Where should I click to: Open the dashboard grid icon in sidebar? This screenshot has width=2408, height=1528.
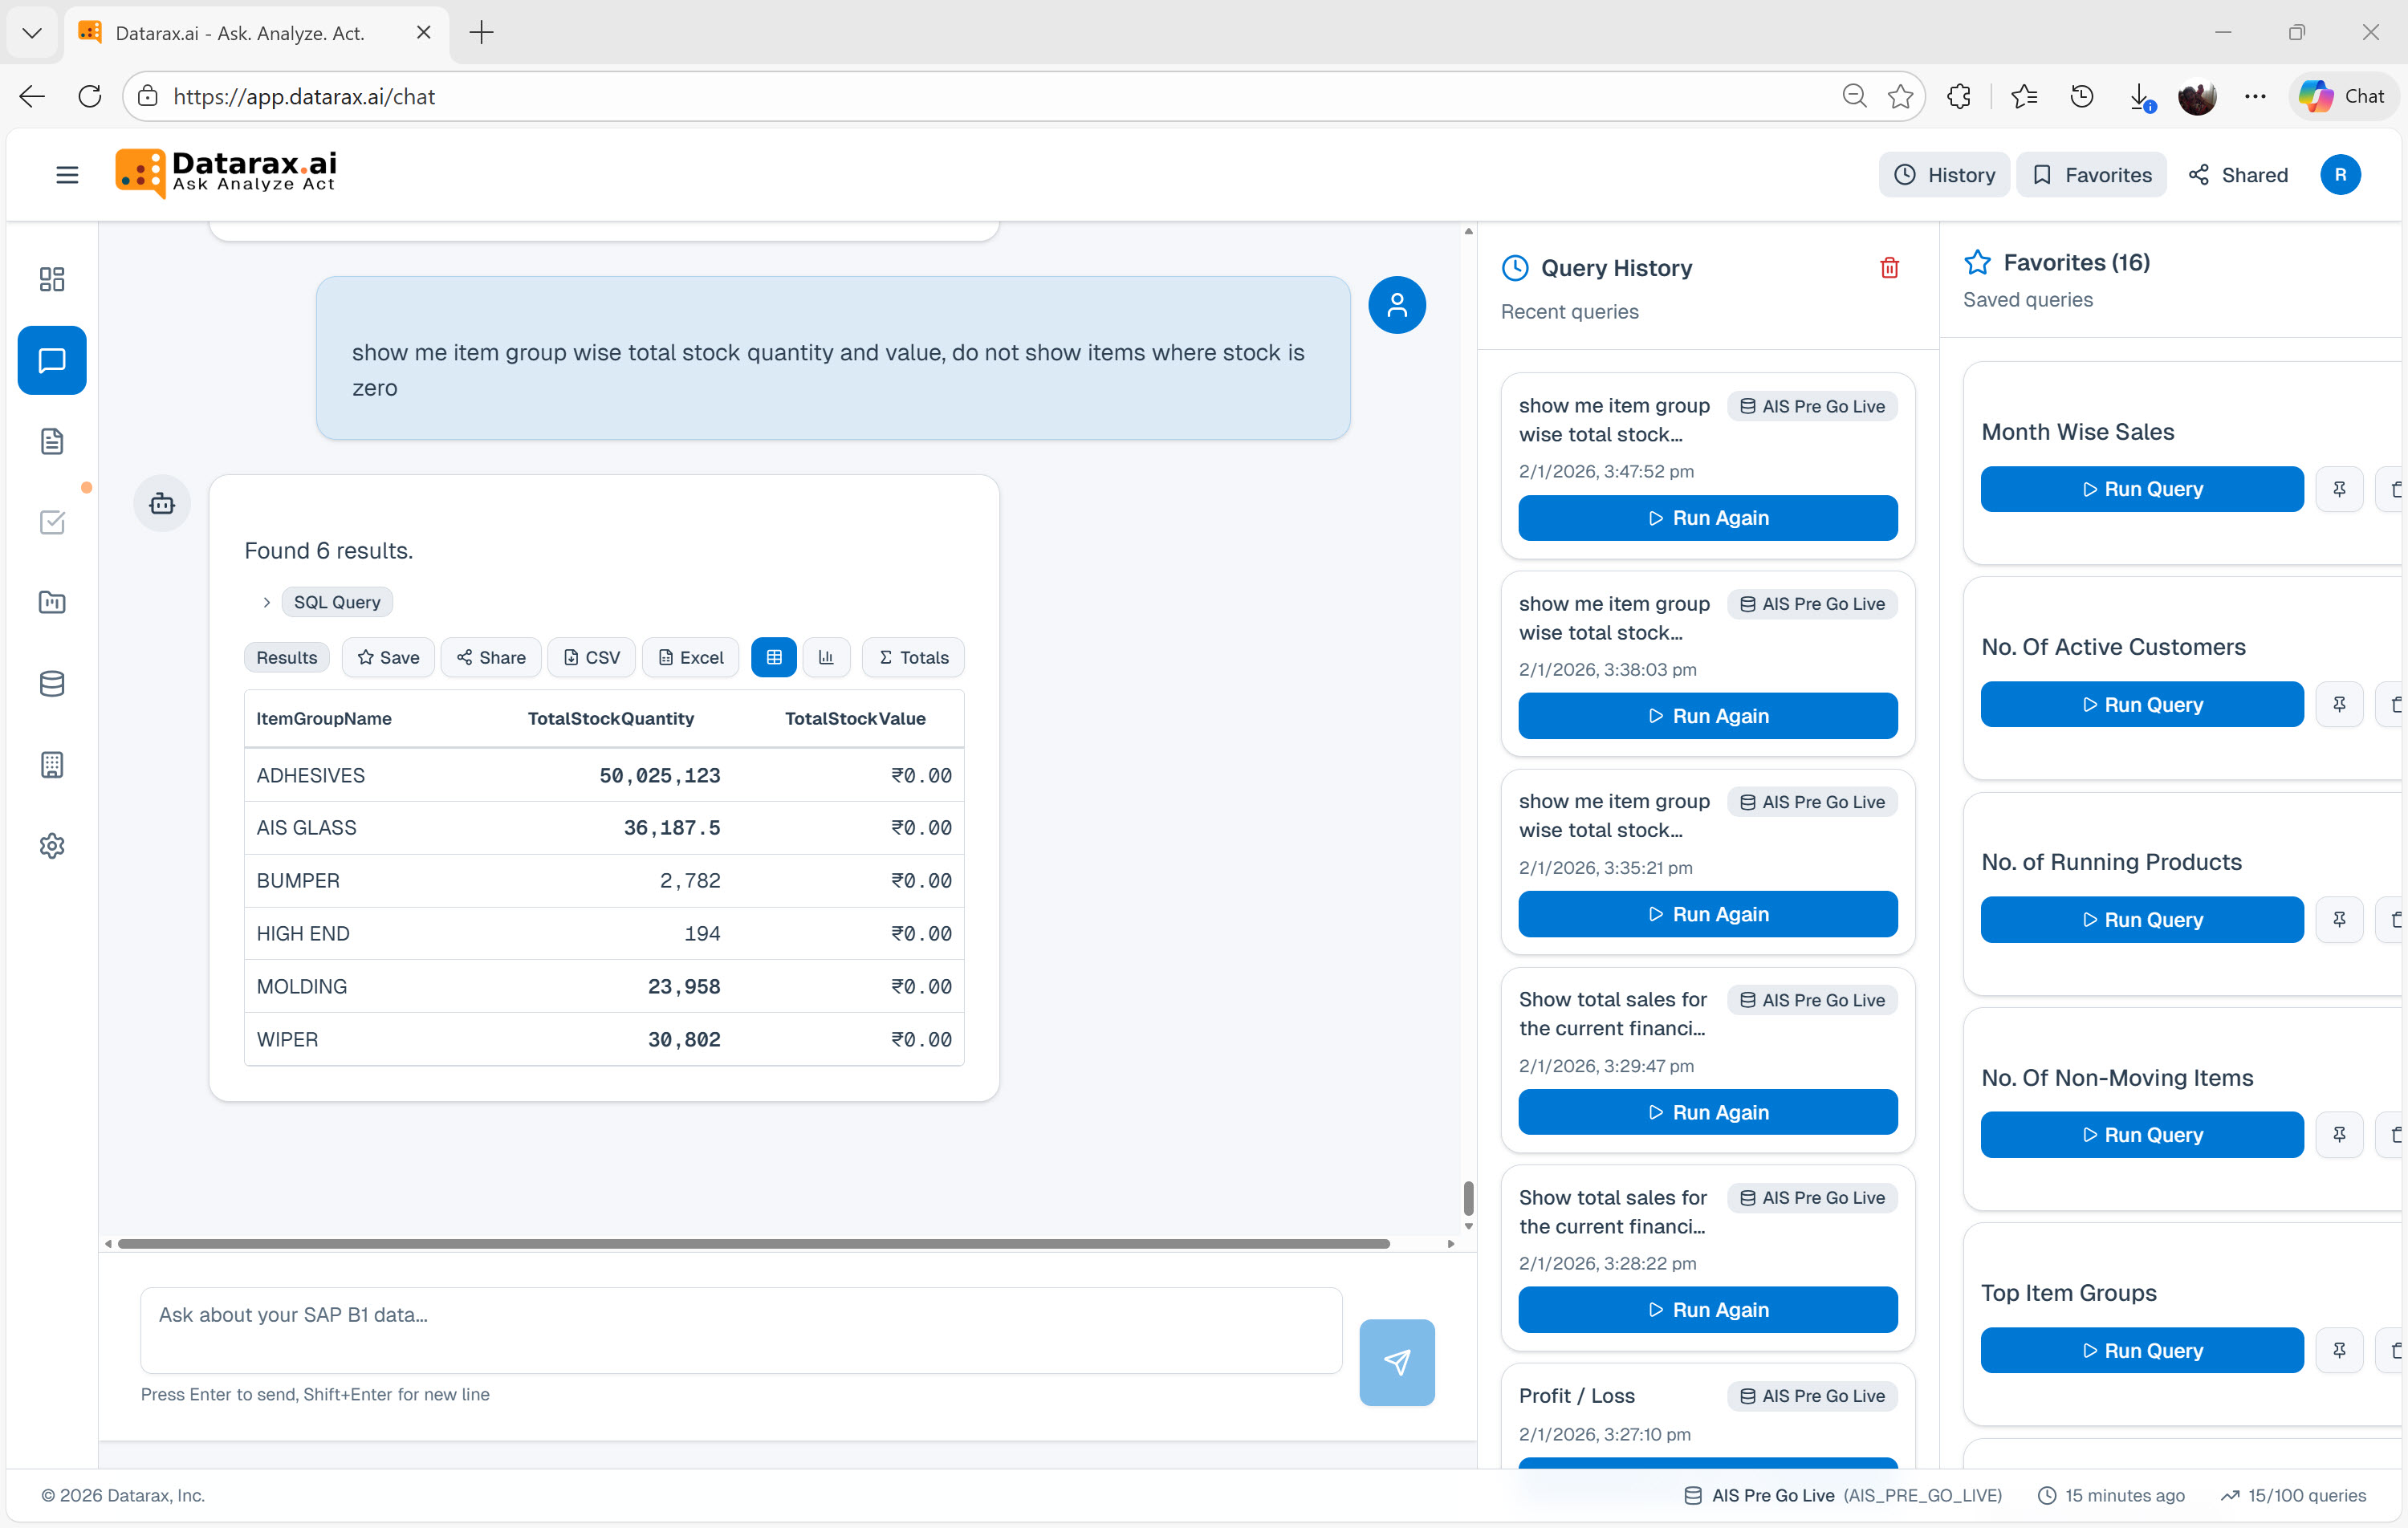click(x=52, y=278)
